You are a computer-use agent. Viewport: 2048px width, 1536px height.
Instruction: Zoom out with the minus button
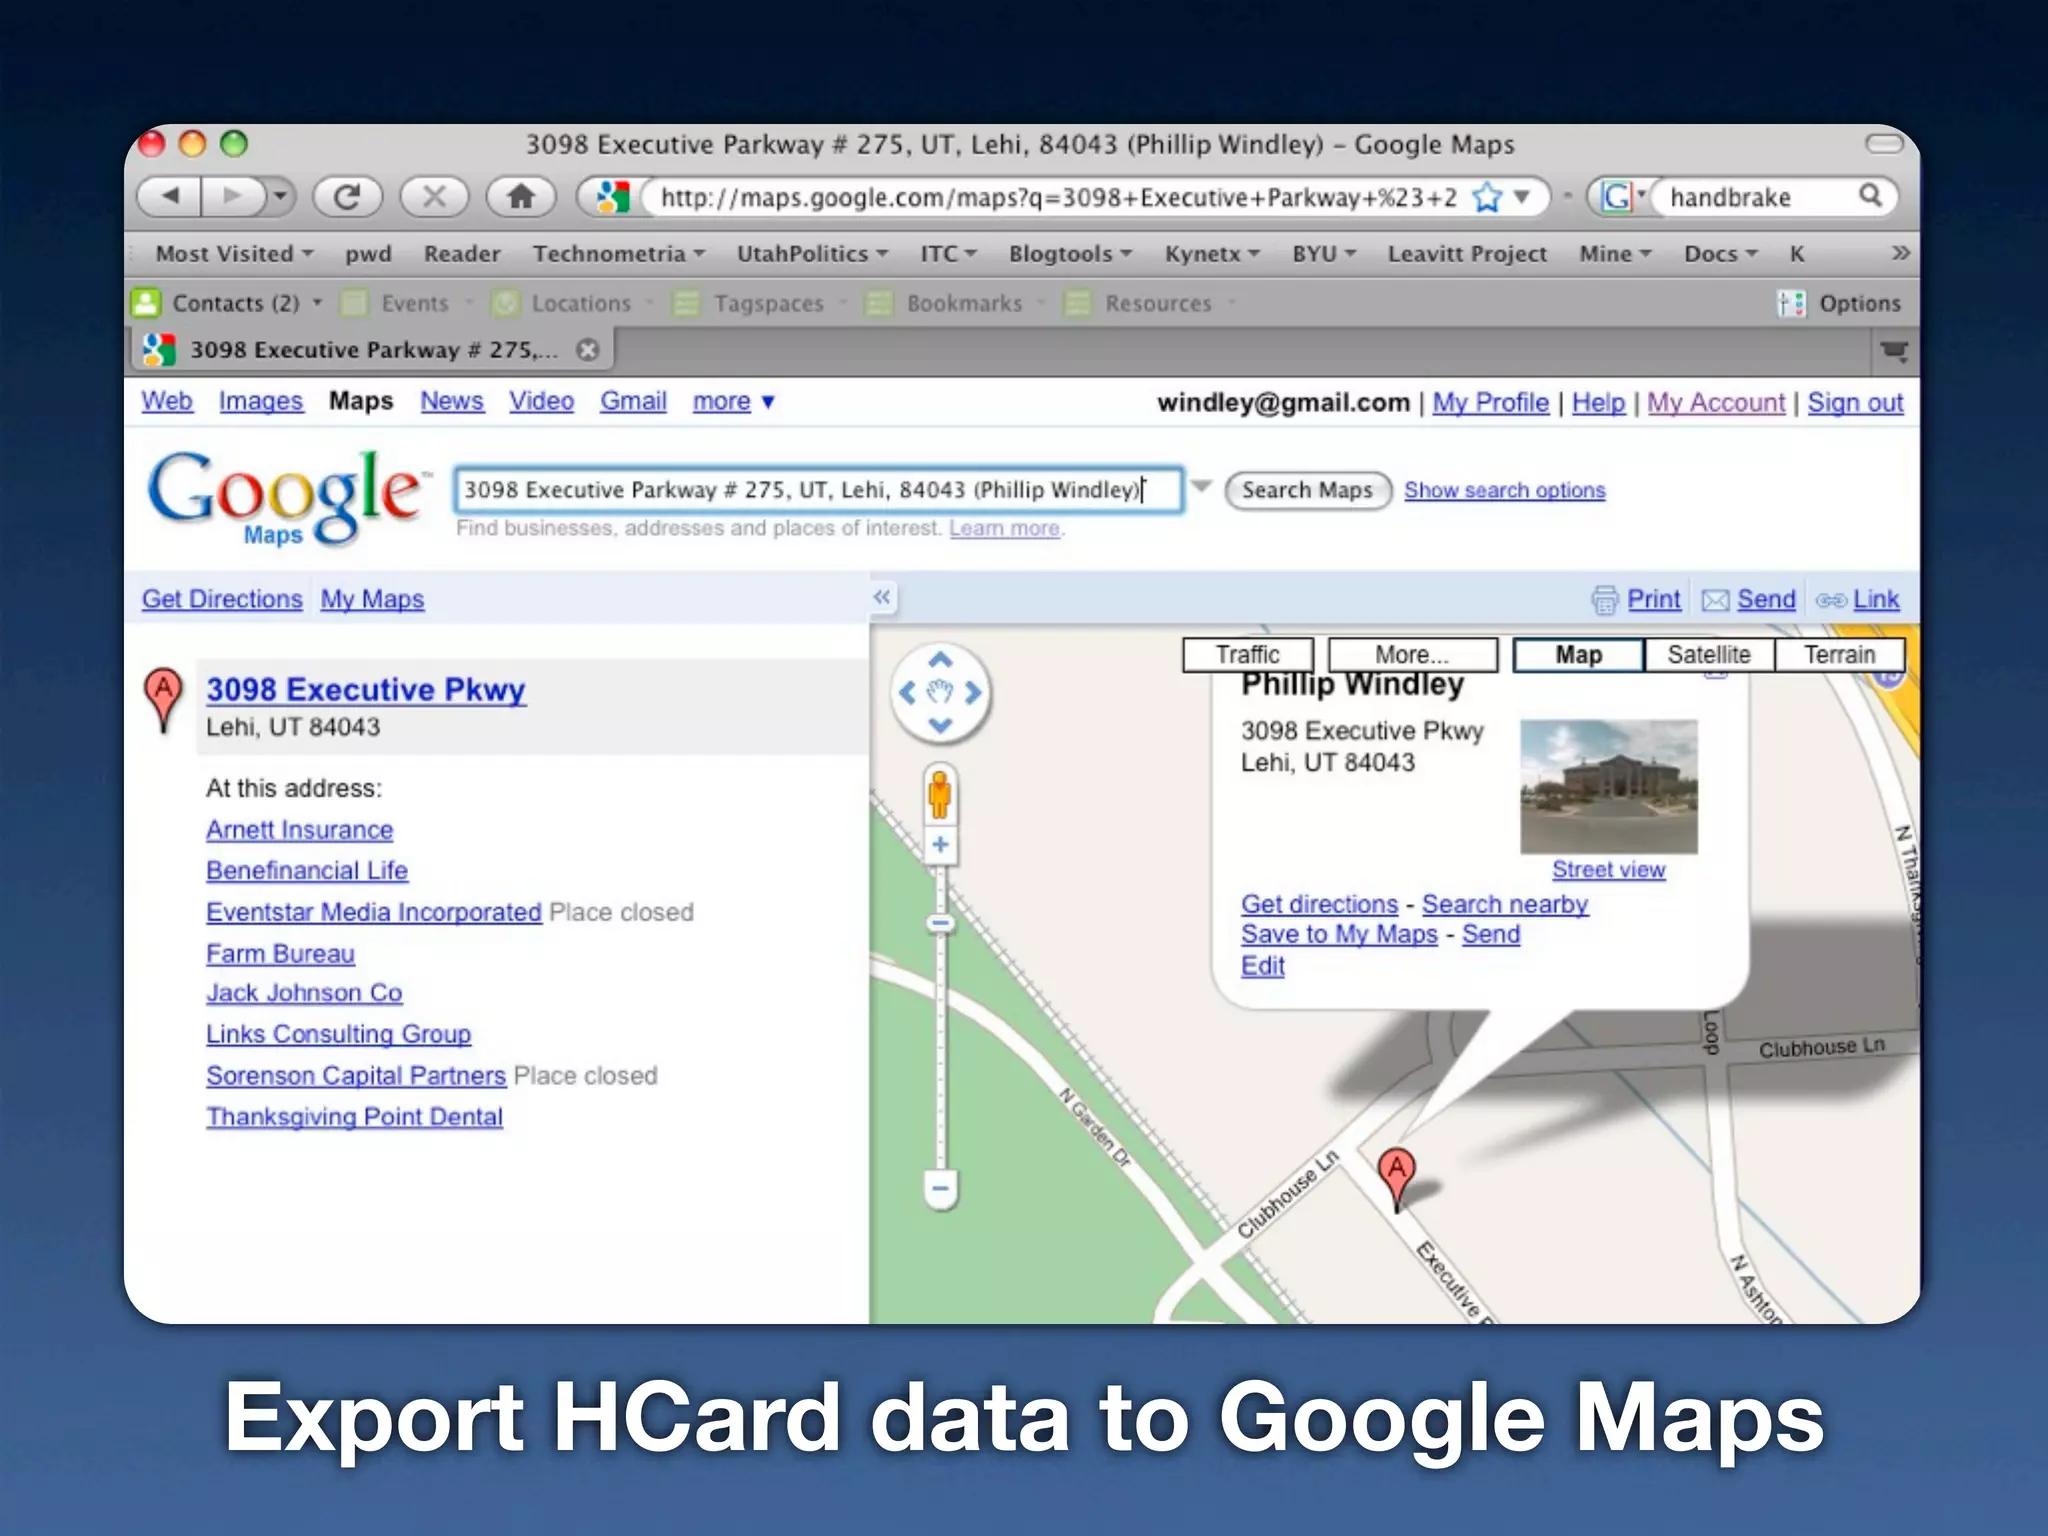tap(940, 1189)
